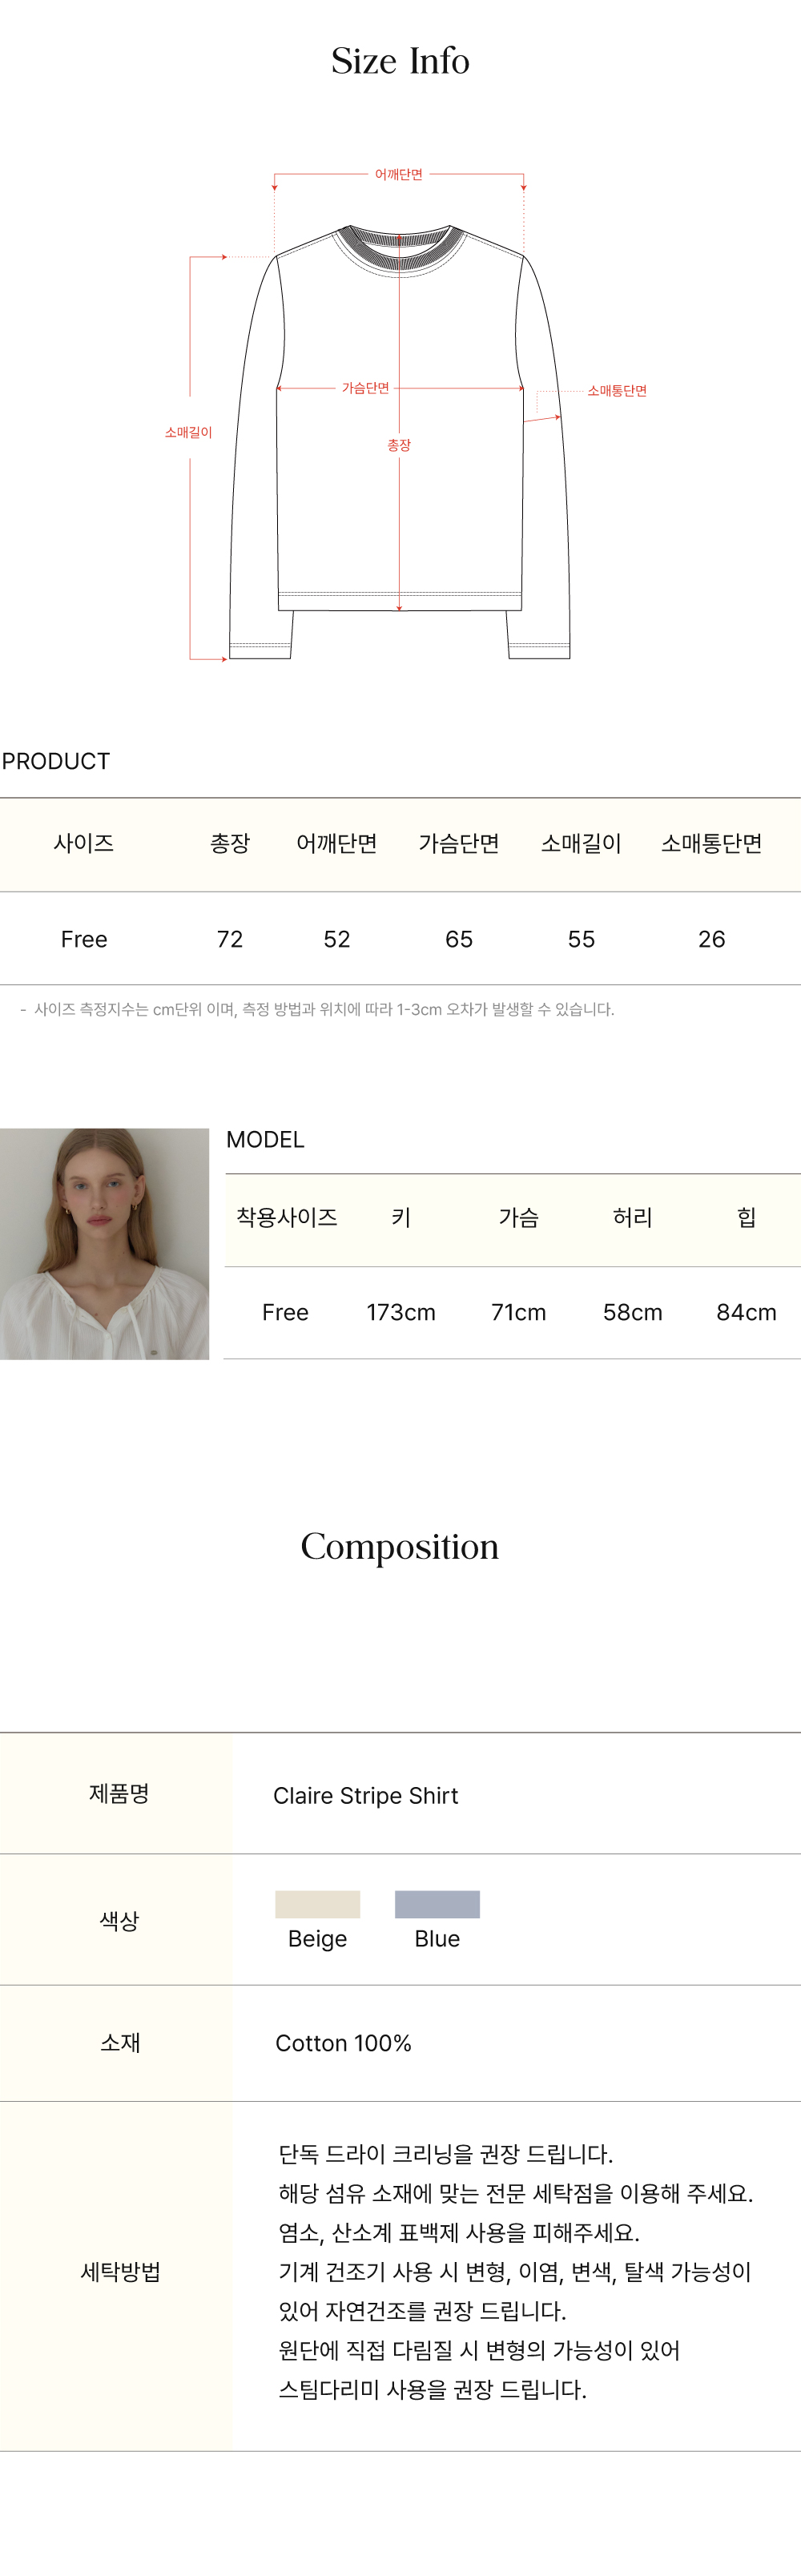Click the Free size row label in PRODUCT table

tap(84, 939)
